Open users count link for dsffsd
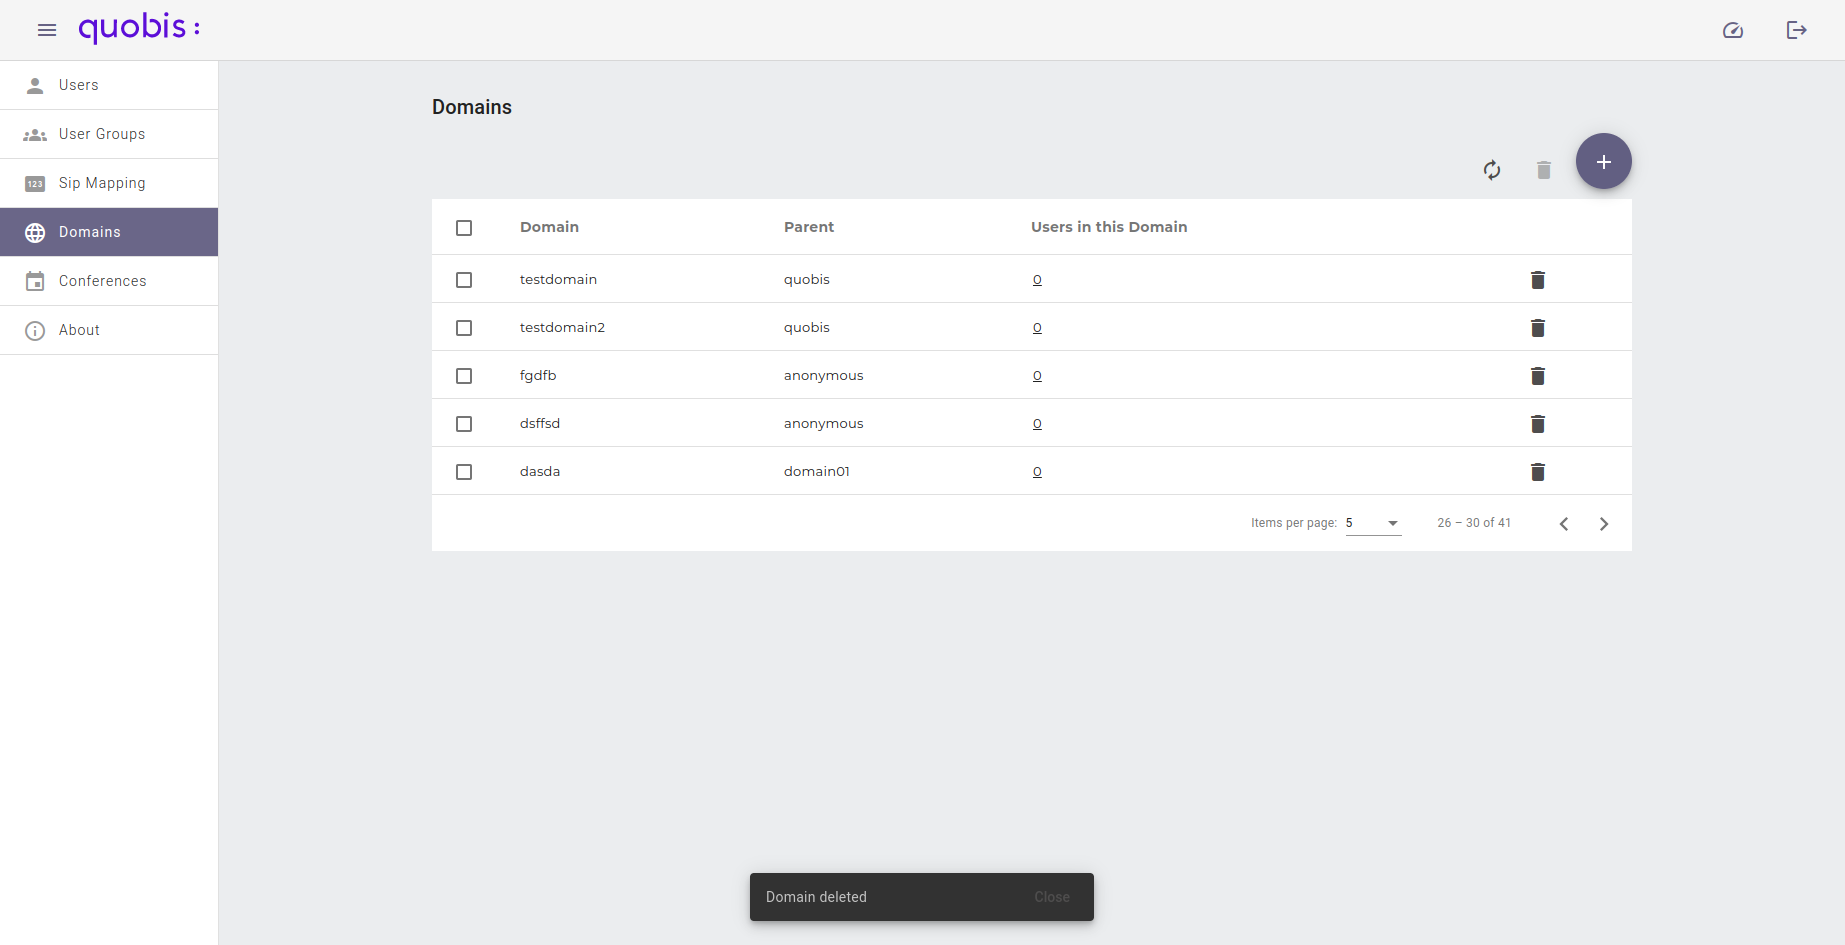 (x=1037, y=424)
